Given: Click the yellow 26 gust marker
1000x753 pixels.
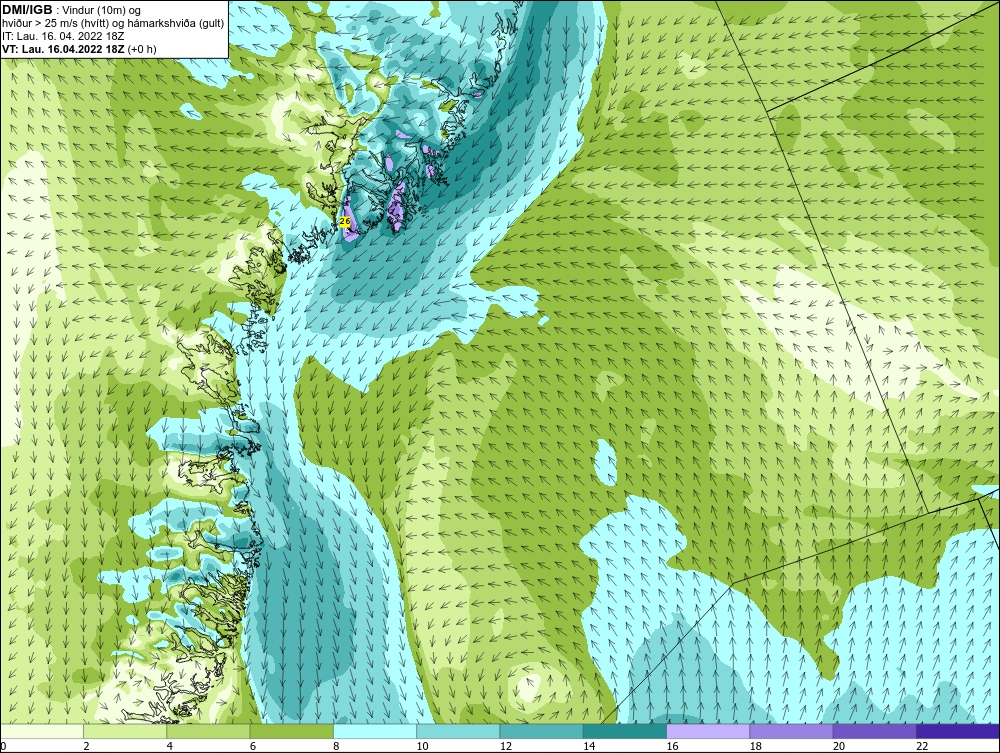Looking at the screenshot, I should click(x=345, y=221).
